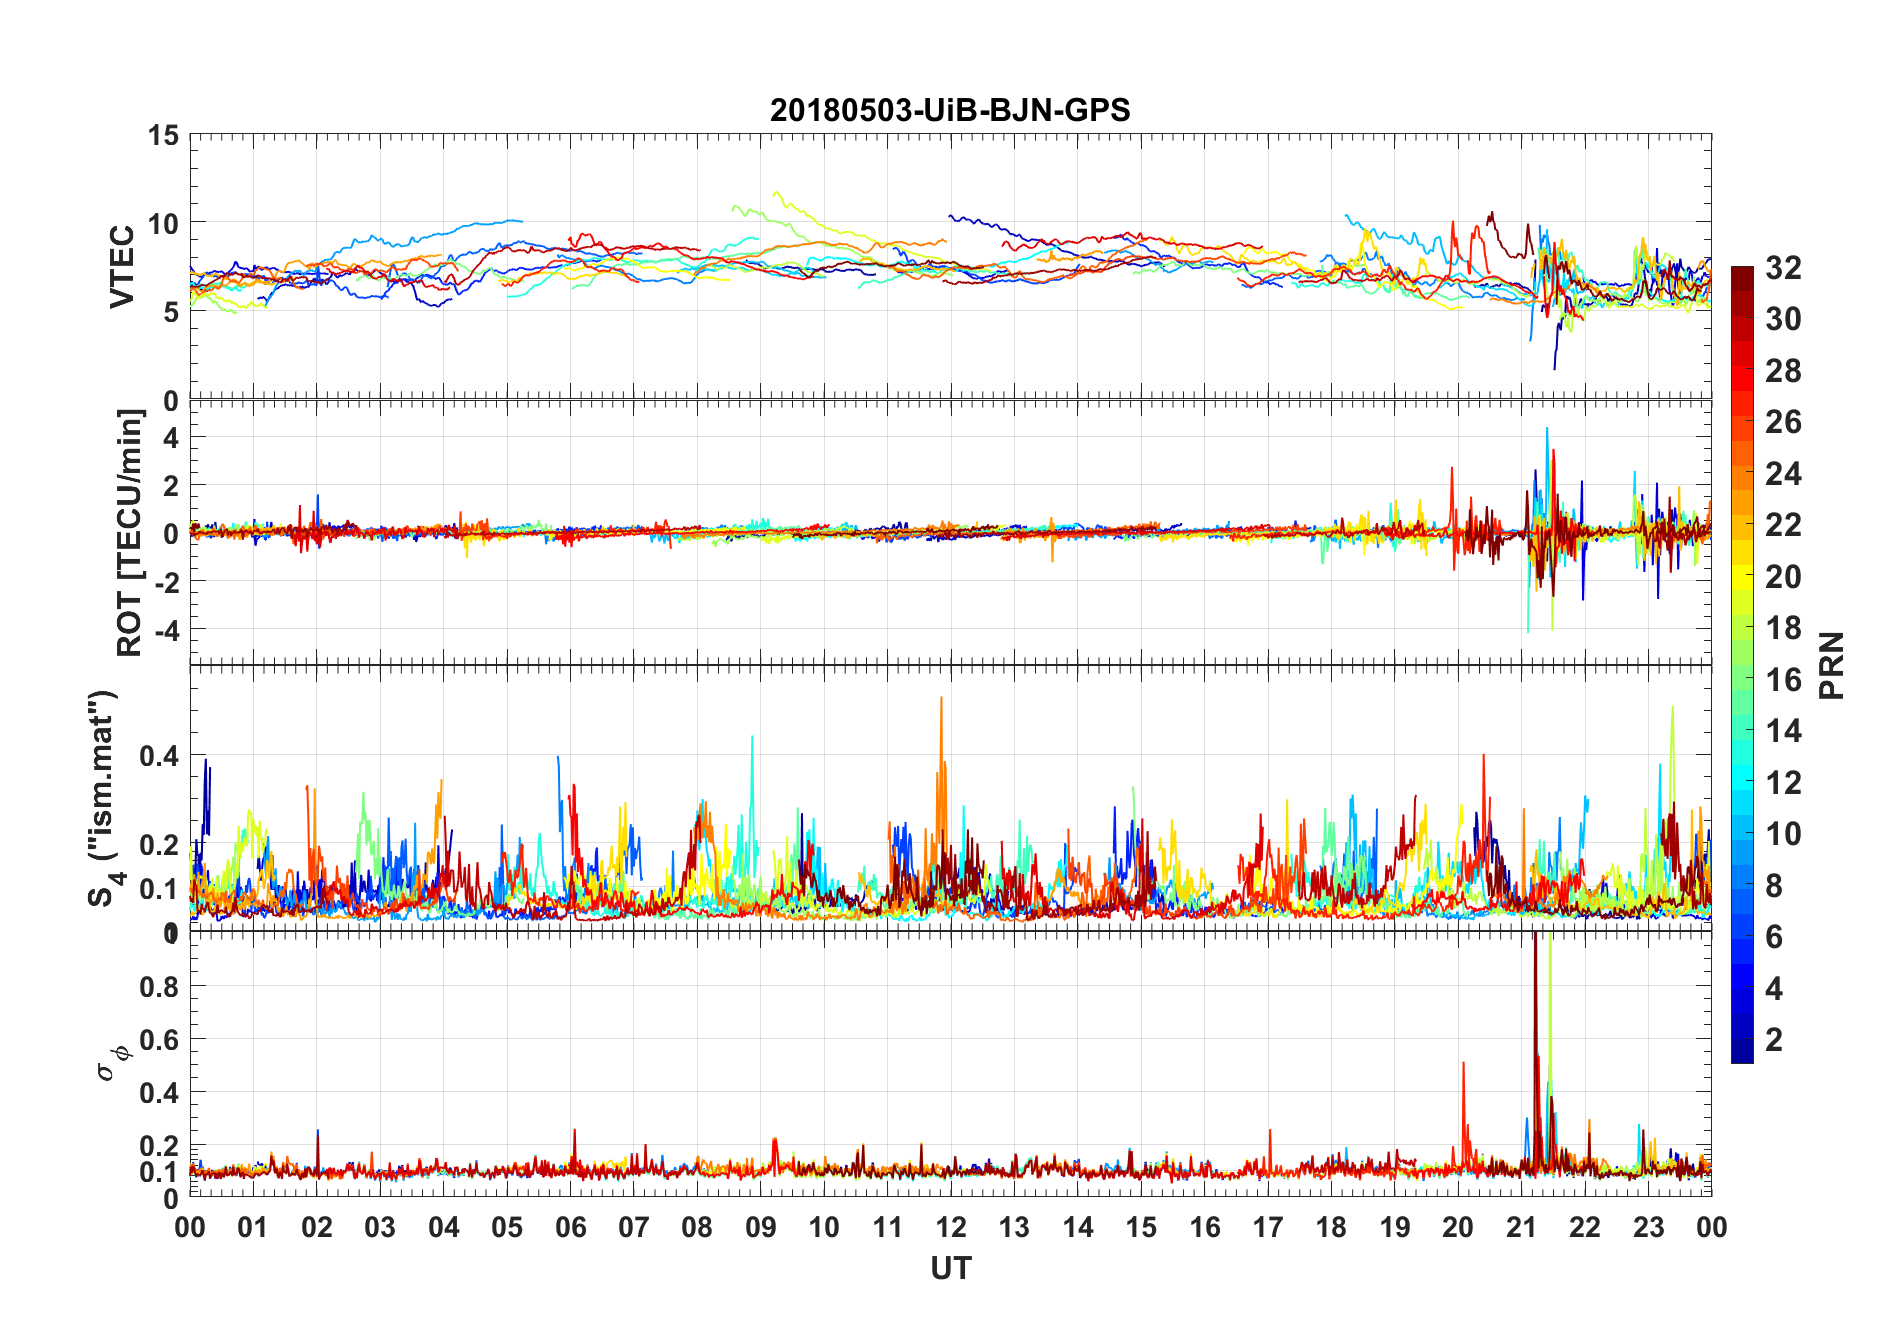
Task: Click UT axis tick label 12
Action: click(x=951, y=1227)
